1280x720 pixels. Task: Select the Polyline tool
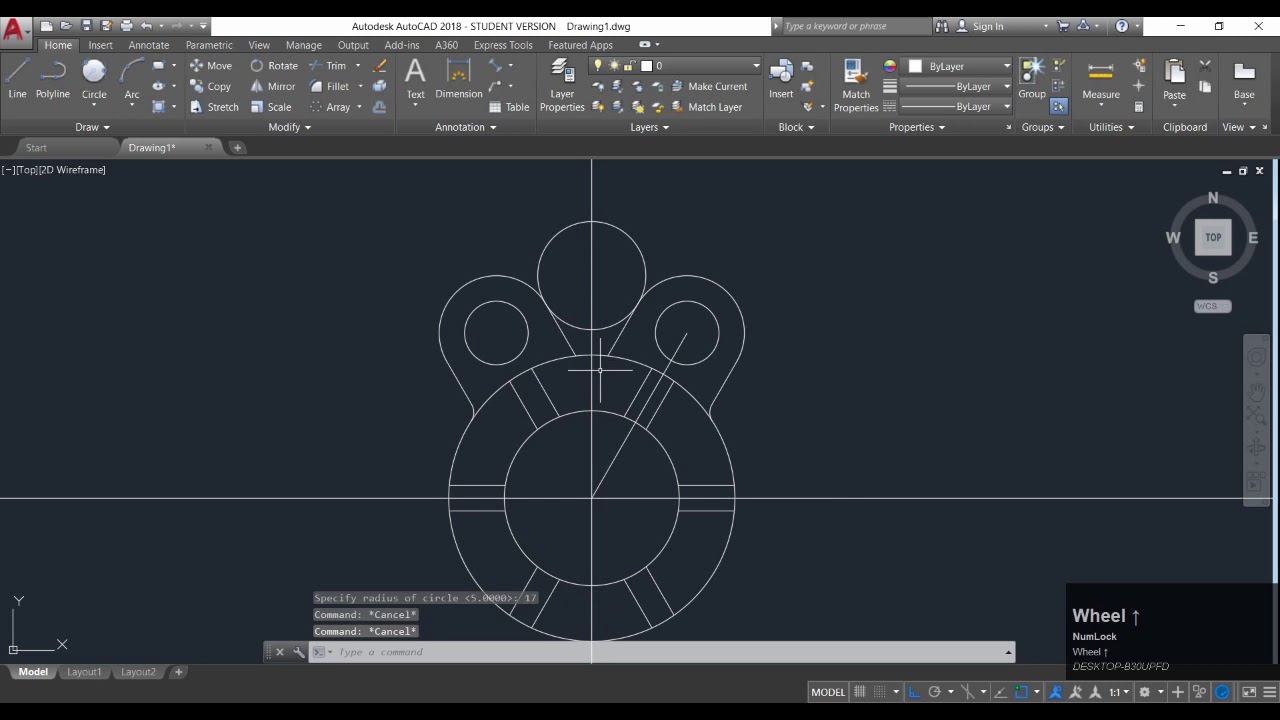(x=53, y=80)
